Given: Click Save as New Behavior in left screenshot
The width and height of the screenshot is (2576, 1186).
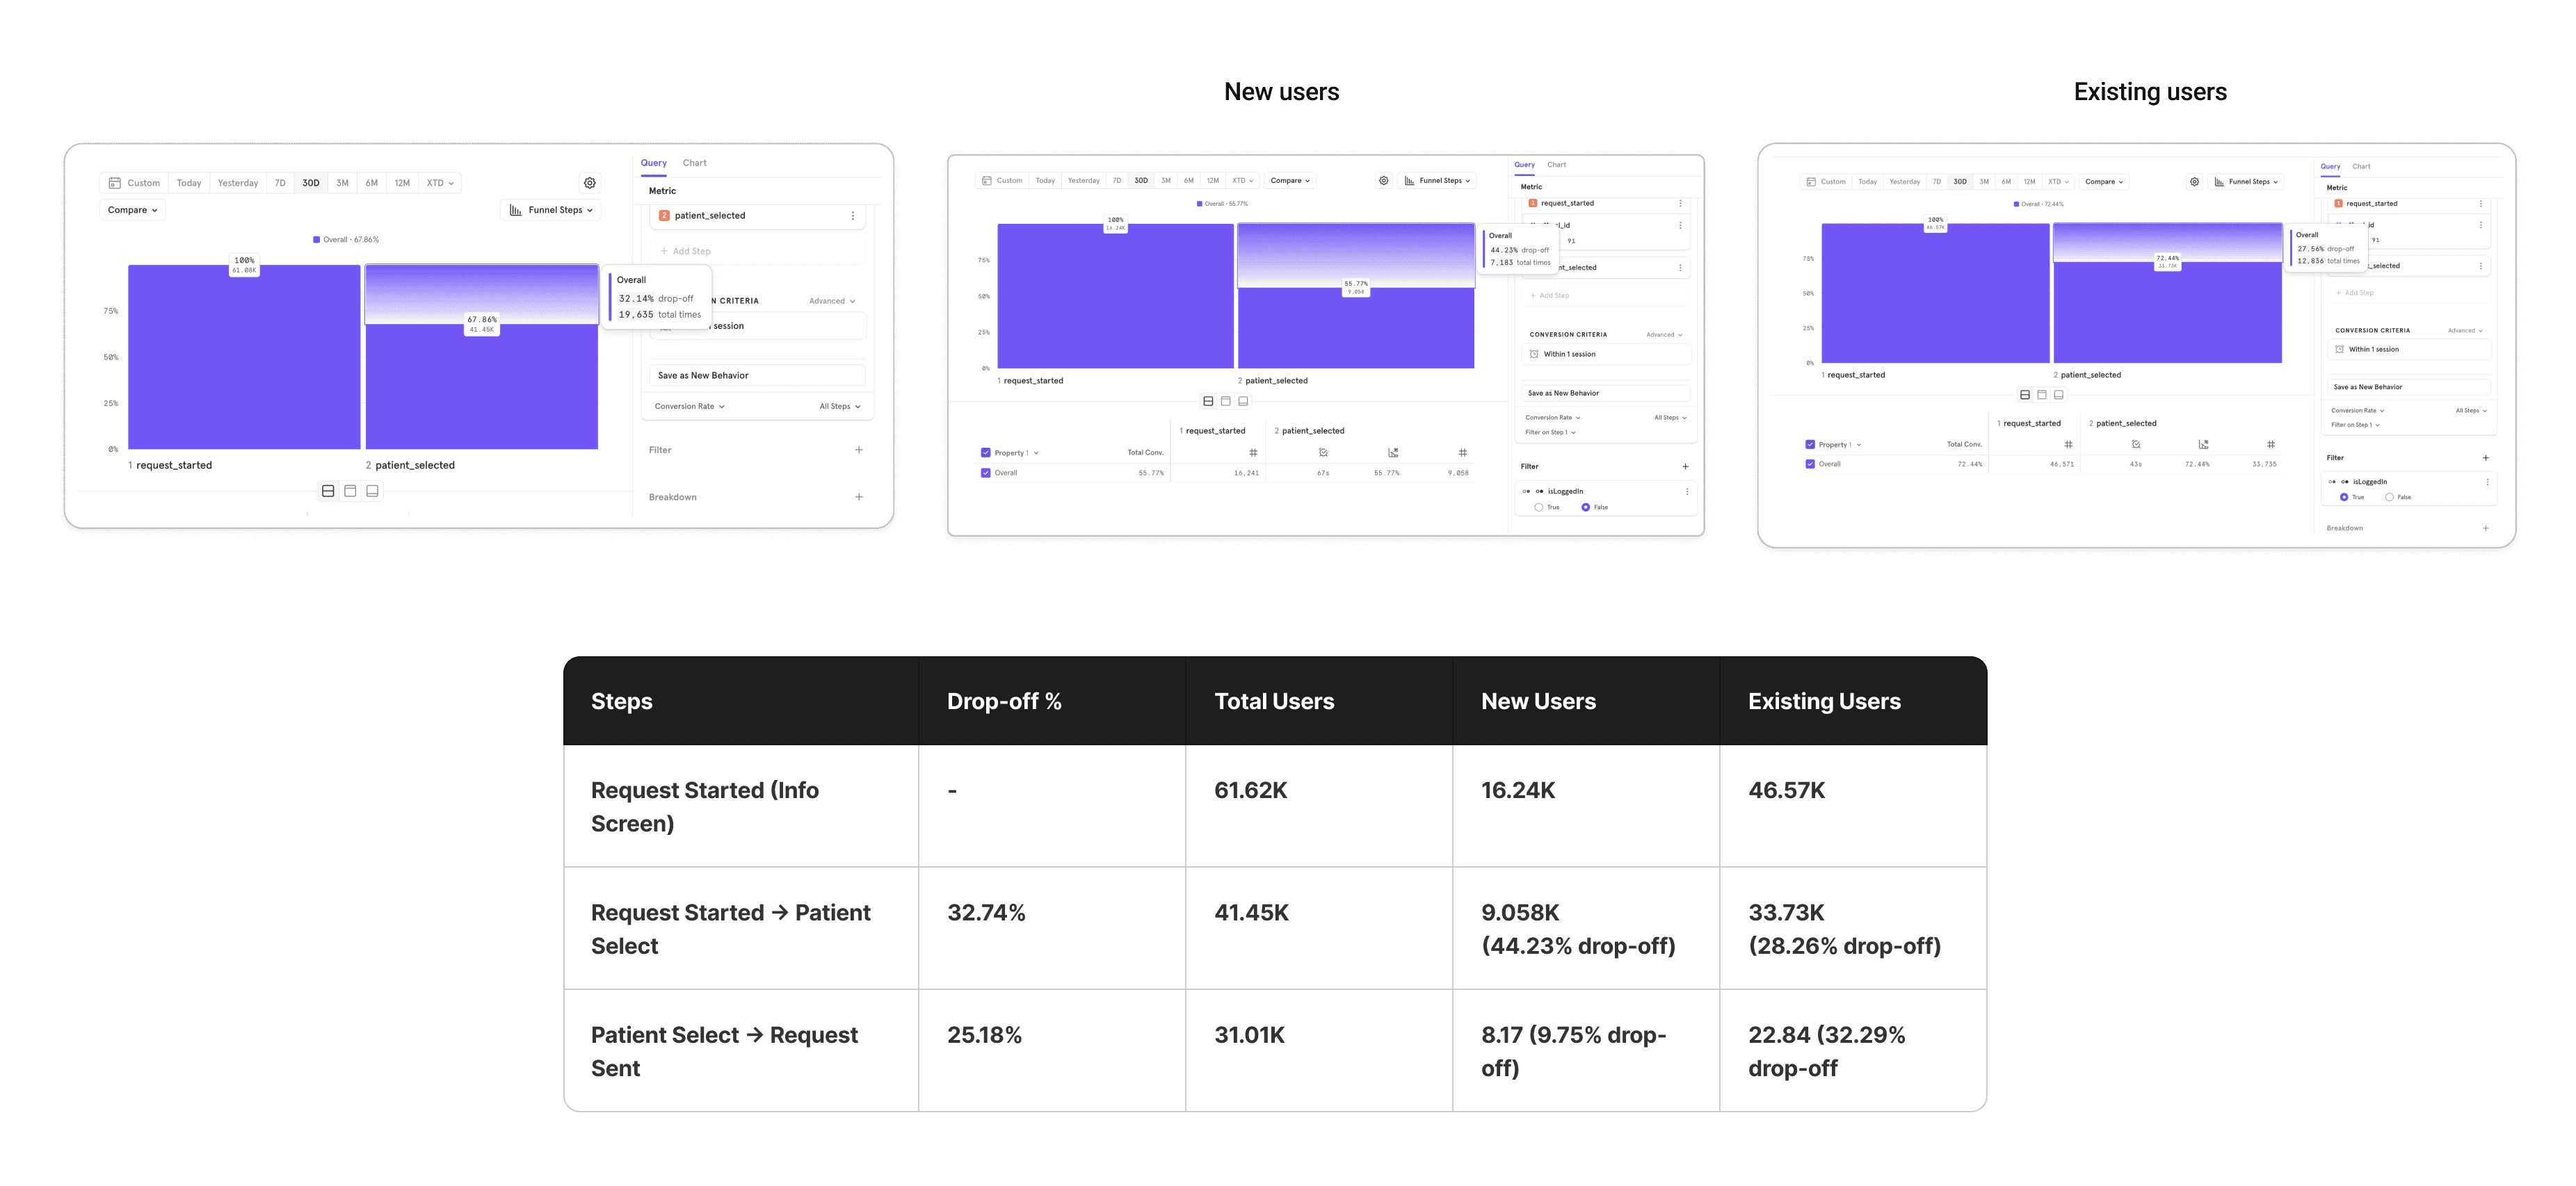Looking at the screenshot, I should point(757,376).
